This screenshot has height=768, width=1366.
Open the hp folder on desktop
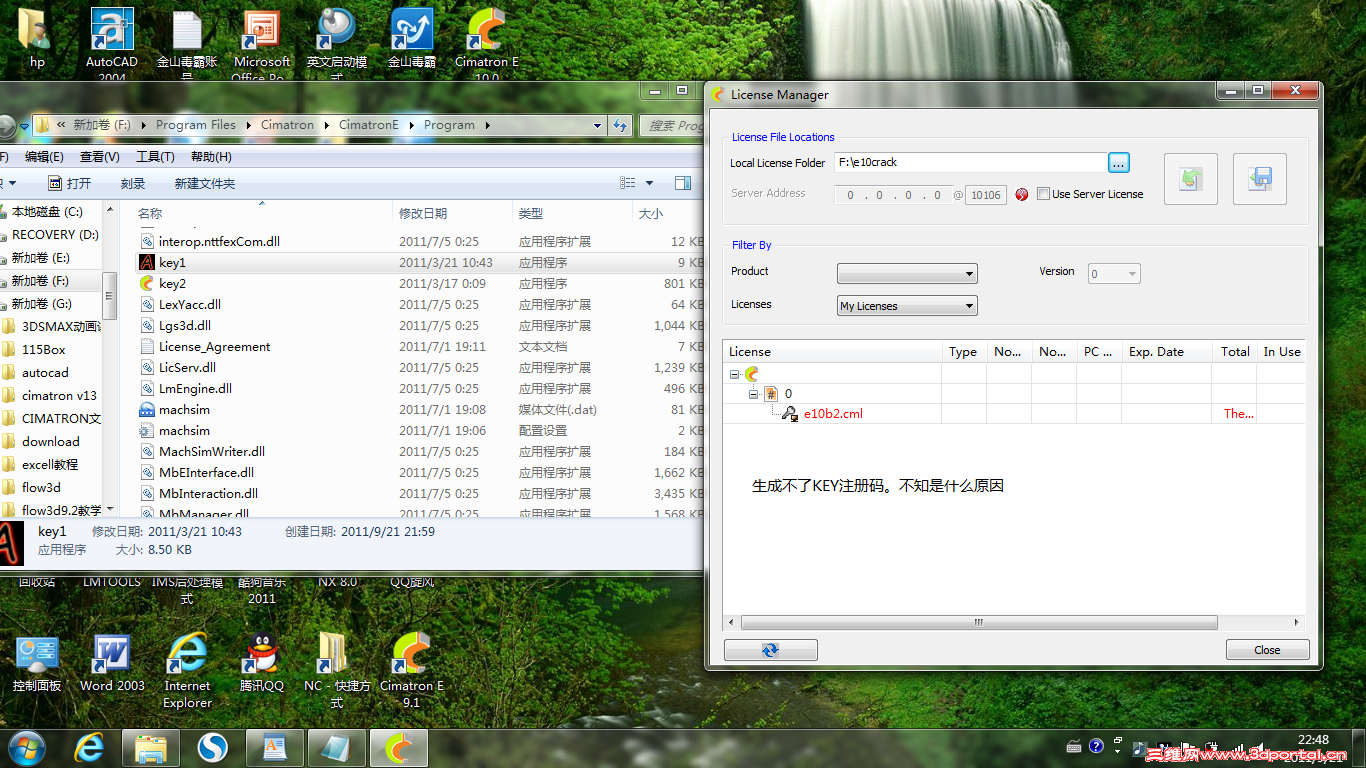(37, 38)
